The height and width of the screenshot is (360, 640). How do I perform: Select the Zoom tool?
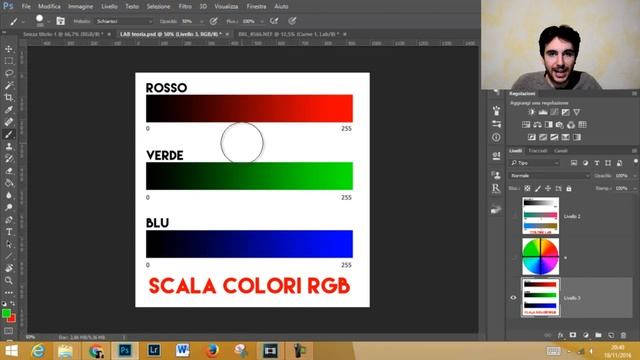9,280
